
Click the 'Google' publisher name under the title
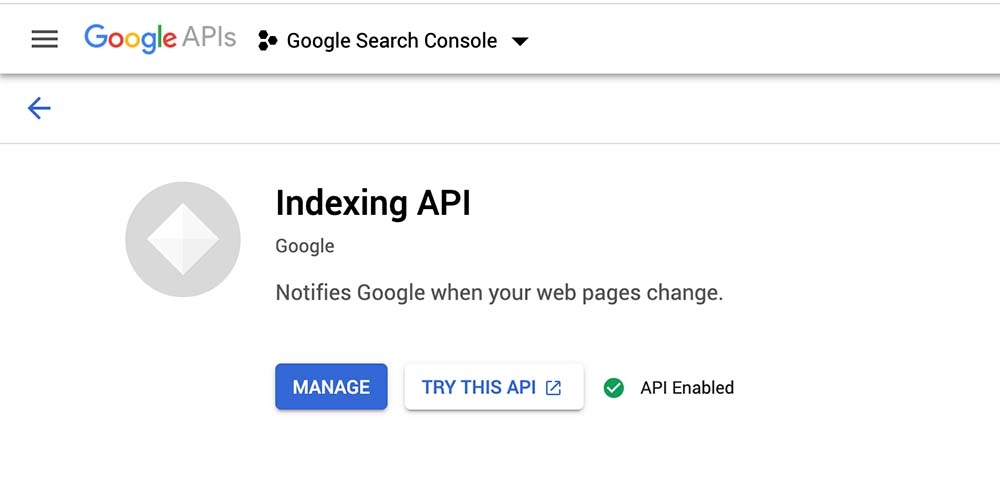(305, 246)
